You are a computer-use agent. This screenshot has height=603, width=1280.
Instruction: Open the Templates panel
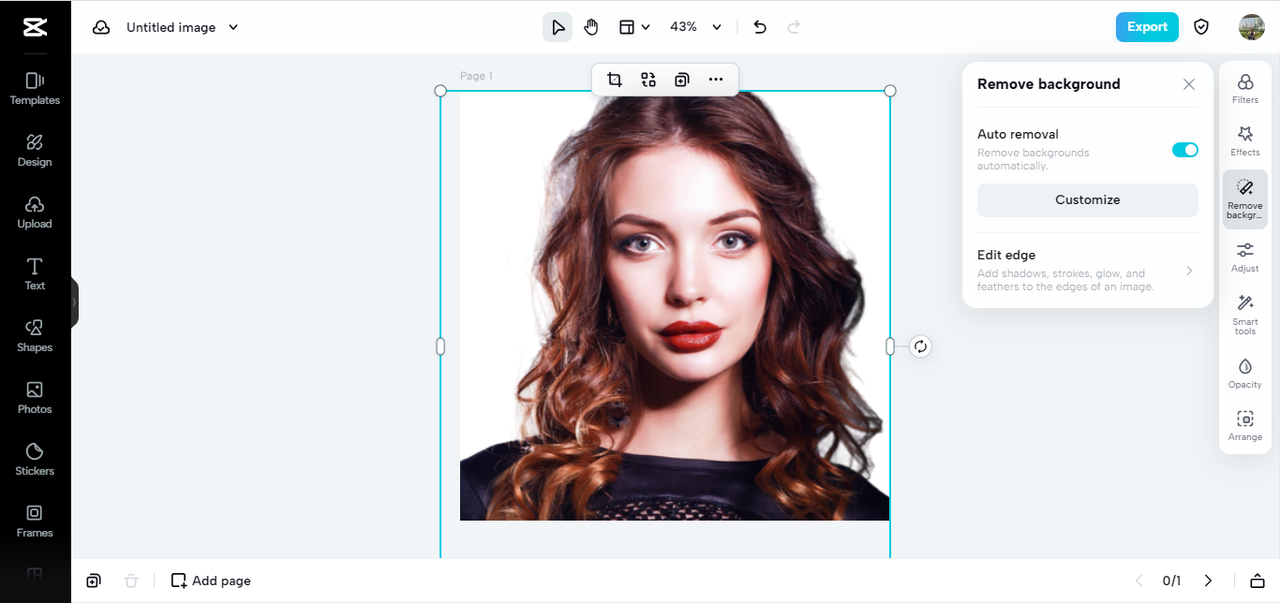click(x=35, y=88)
